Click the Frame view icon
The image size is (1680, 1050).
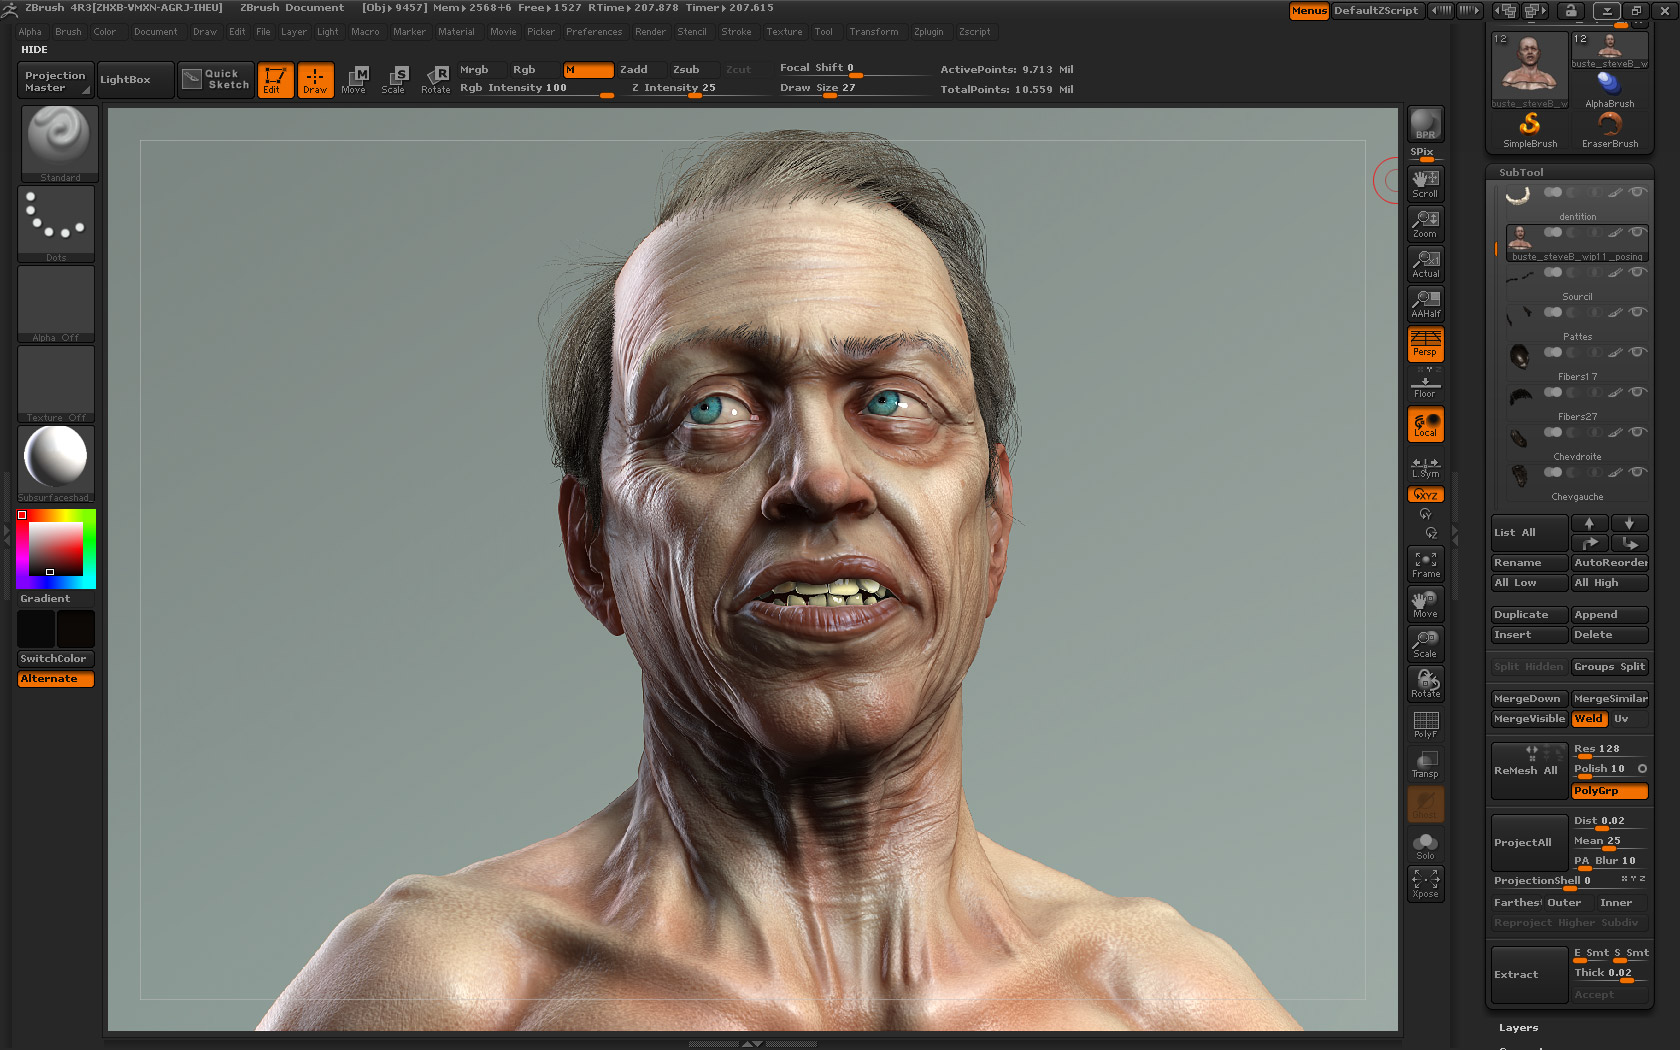[1425, 564]
